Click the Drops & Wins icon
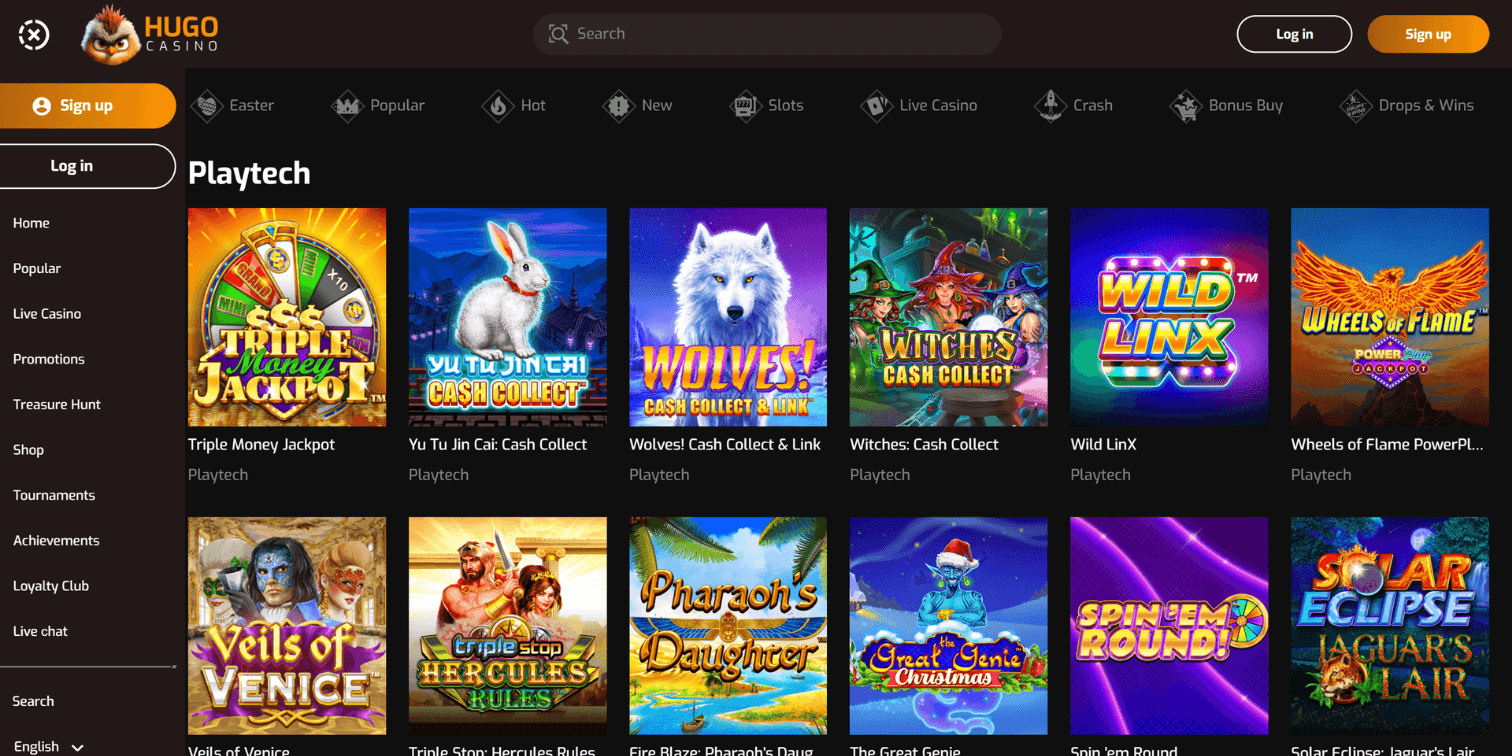 pos(1355,105)
